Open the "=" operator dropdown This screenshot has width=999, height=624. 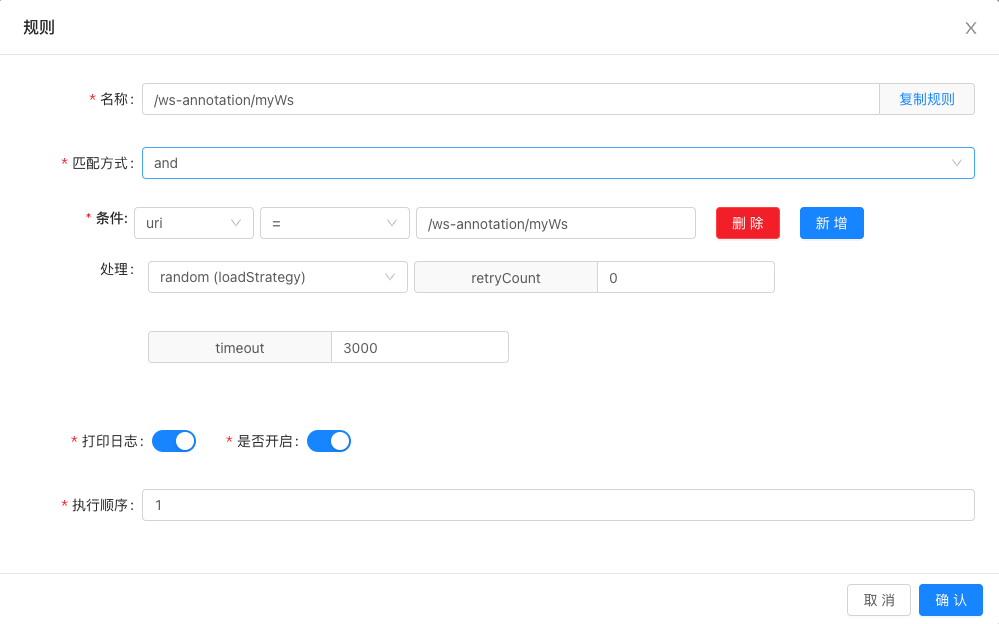point(334,223)
